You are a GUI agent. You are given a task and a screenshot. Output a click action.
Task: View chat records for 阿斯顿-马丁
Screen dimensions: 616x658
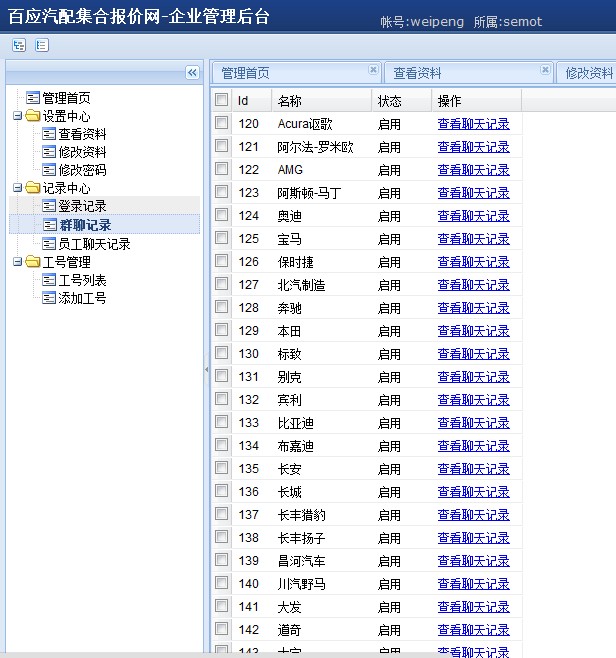click(473, 193)
